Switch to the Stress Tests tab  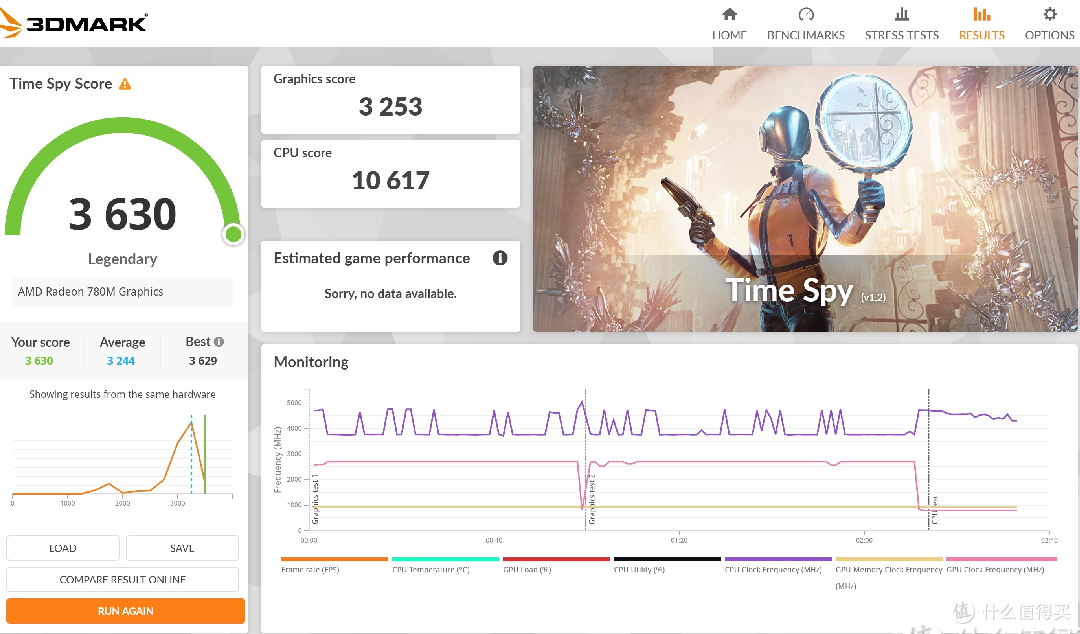click(x=902, y=23)
